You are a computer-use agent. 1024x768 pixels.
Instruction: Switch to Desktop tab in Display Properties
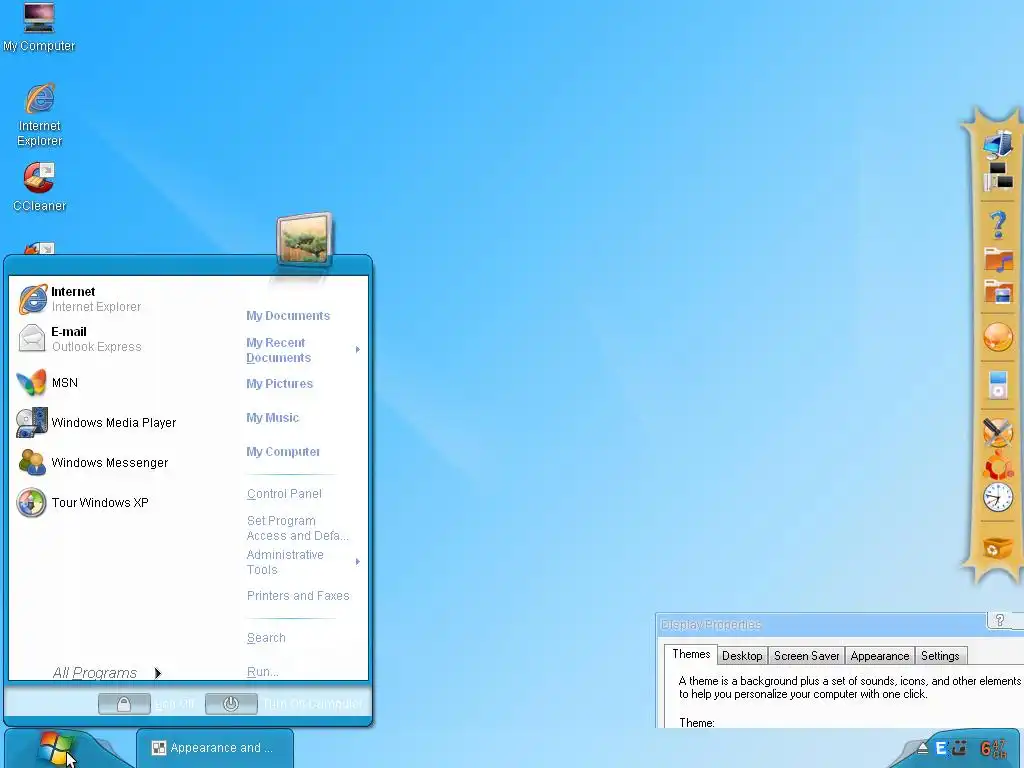742,656
